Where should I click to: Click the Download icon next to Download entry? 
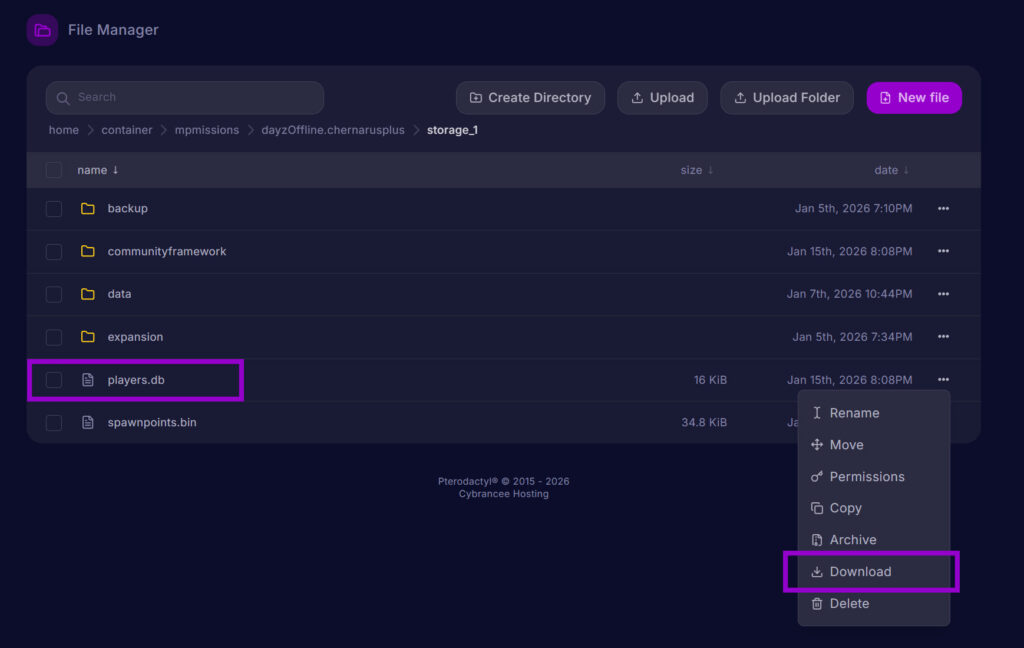815,571
